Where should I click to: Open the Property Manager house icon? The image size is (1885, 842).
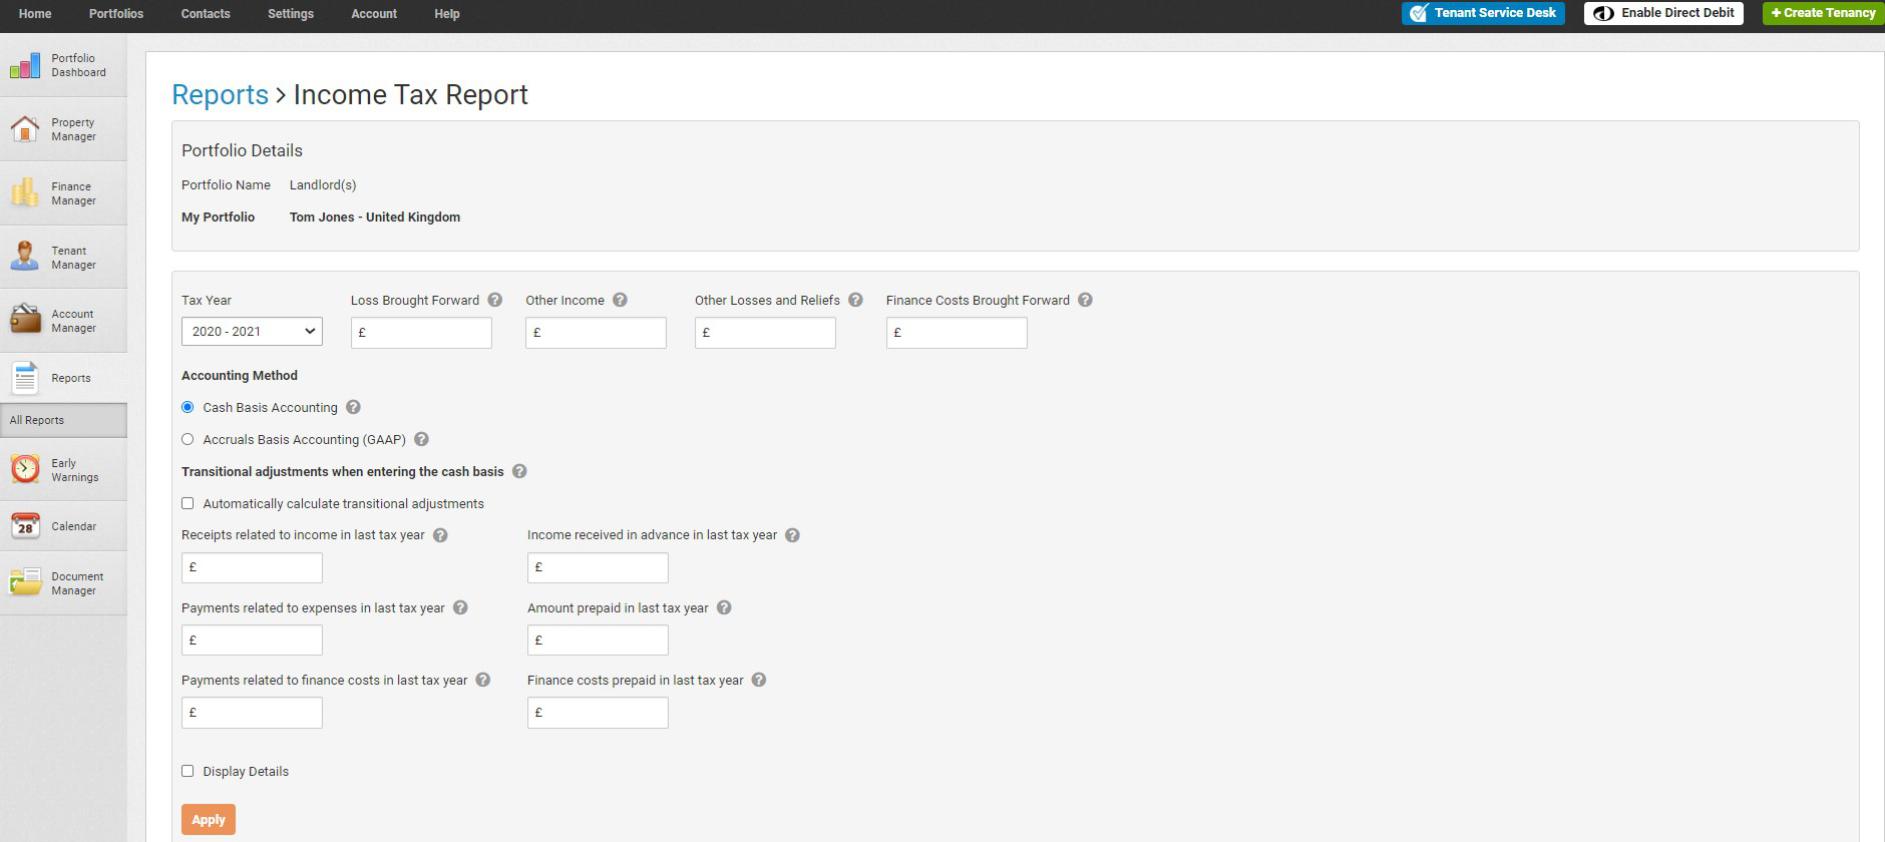(x=25, y=130)
